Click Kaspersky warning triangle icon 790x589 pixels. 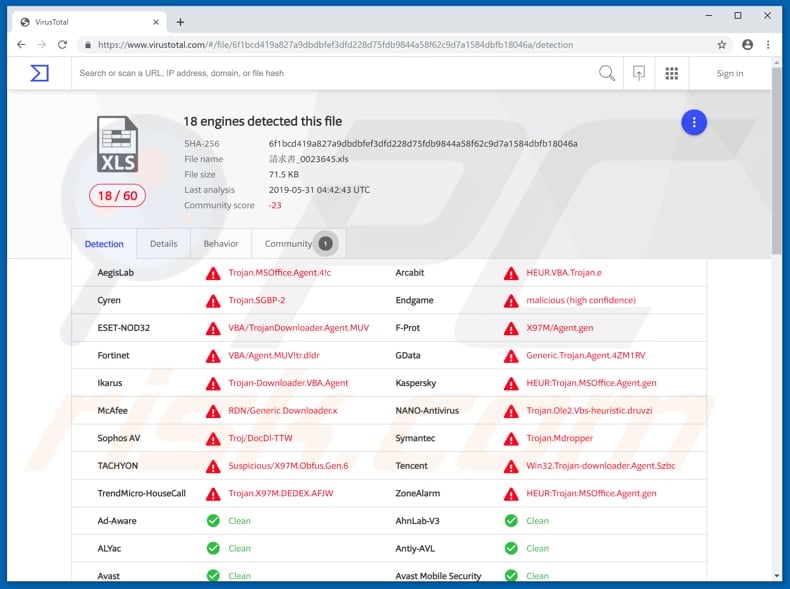tap(511, 383)
